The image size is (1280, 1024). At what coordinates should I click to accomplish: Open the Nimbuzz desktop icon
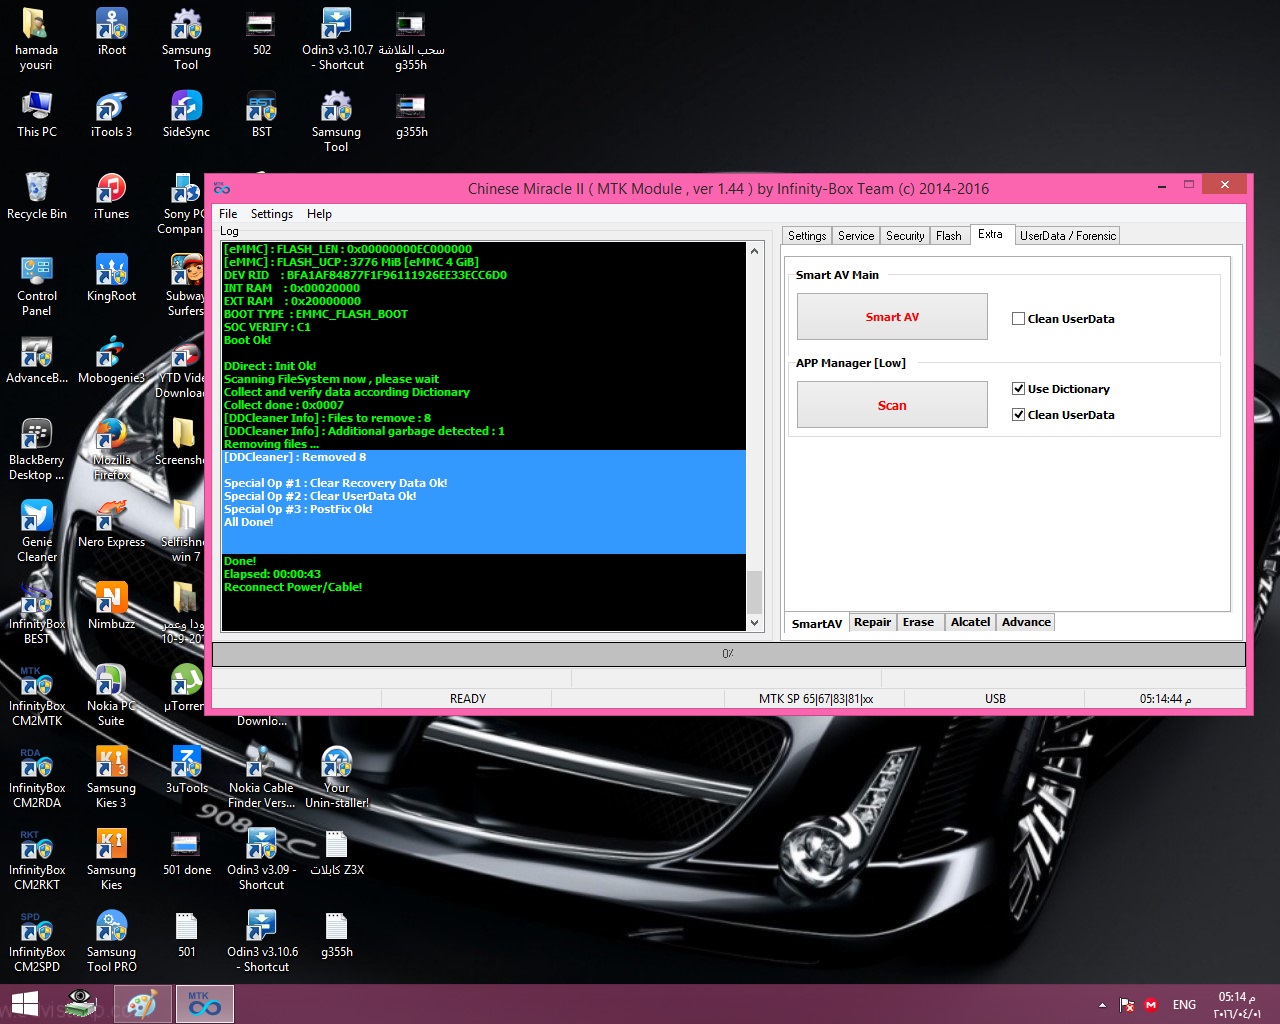(111, 606)
